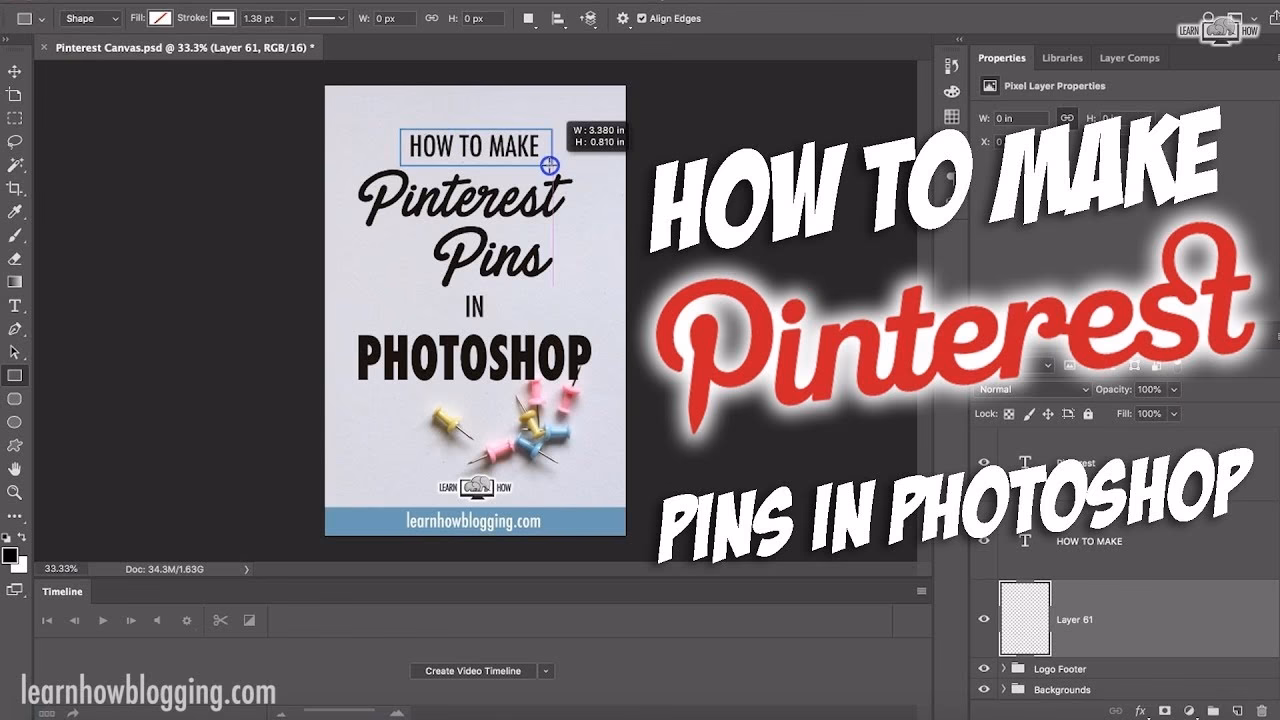Image resolution: width=1280 pixels, height=720 pixels.
Task: Switch to the Libraries tab
Action: (1062, 58)
